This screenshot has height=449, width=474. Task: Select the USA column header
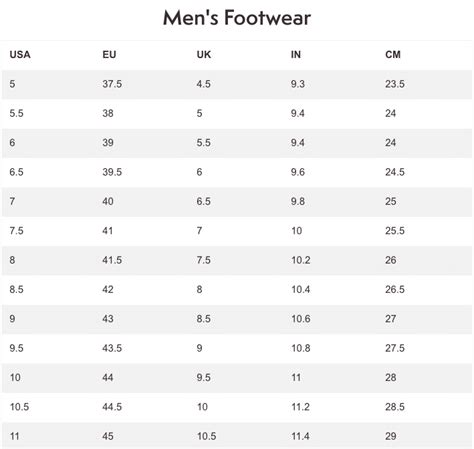point(20,54)
